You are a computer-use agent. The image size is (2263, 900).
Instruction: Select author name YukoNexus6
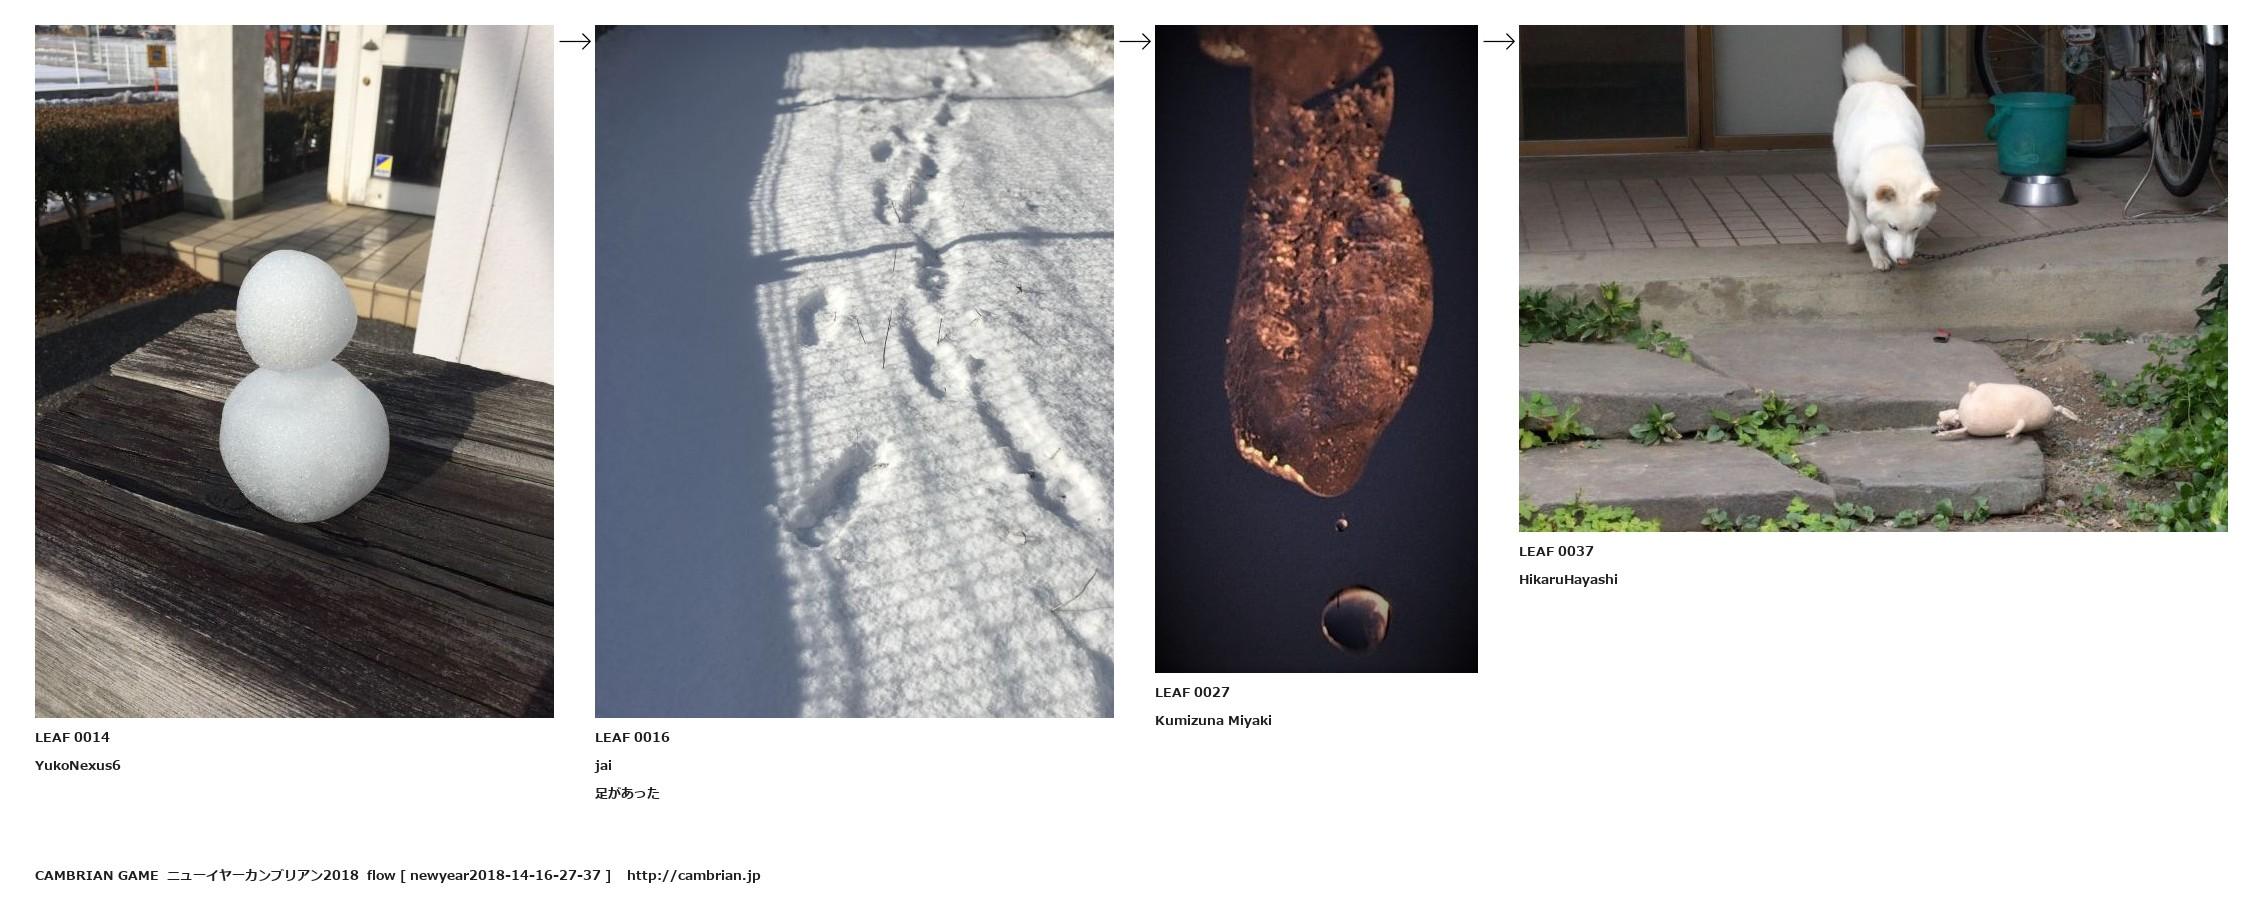tap(78, 765)
